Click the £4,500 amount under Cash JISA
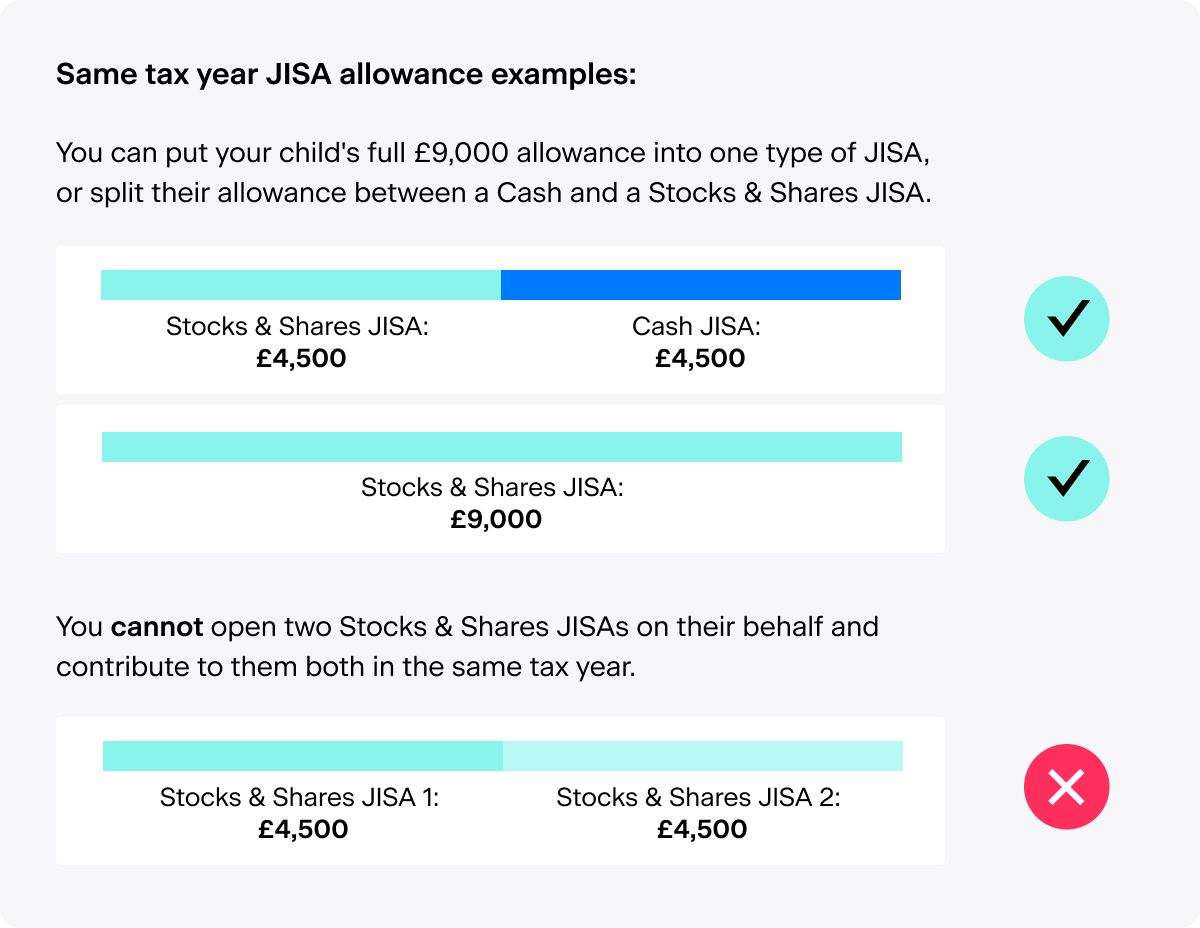The width and height of the screenshot is (1200, 928). tap(700, 358)
